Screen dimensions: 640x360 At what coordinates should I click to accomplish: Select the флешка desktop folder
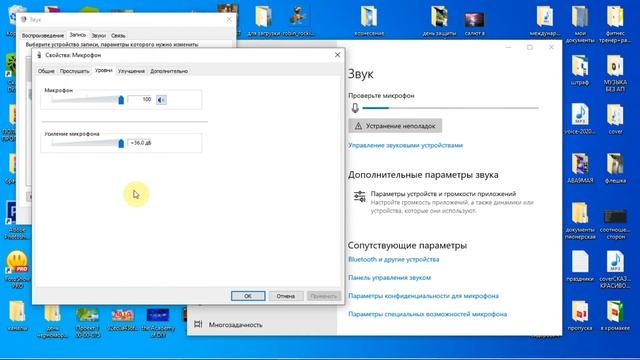click(x=615, y=168)
